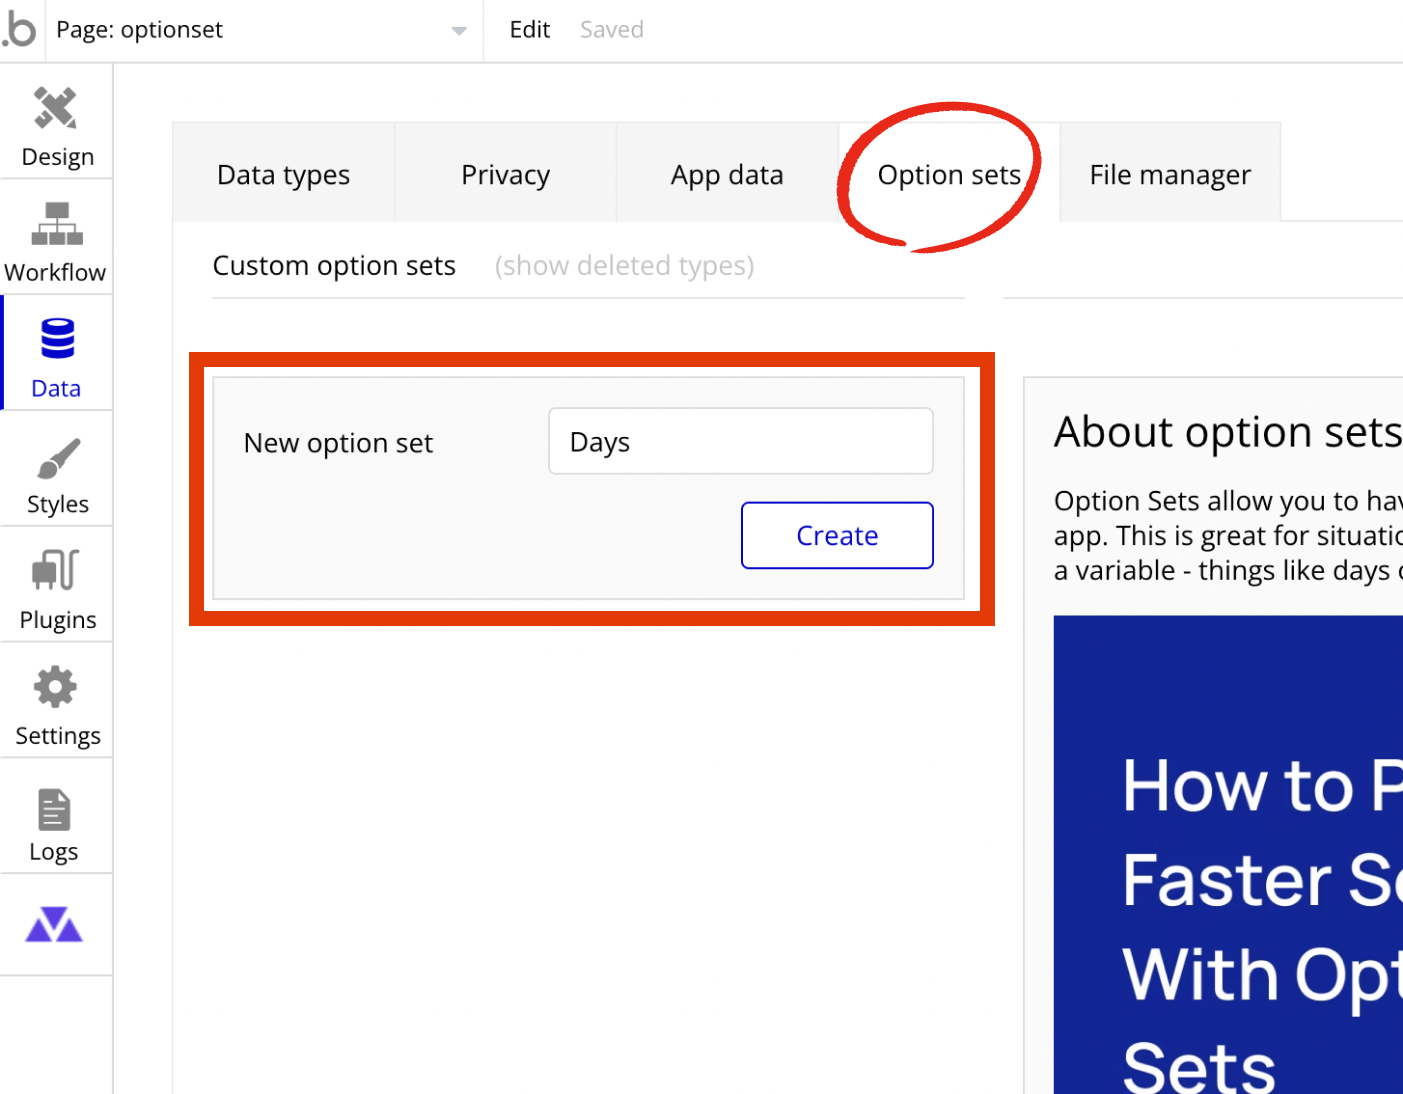Image resolution: width=1403 pixels, height=1094 pixels.
Task: Open the Settings gear section
Action: [x=57, y=706]
